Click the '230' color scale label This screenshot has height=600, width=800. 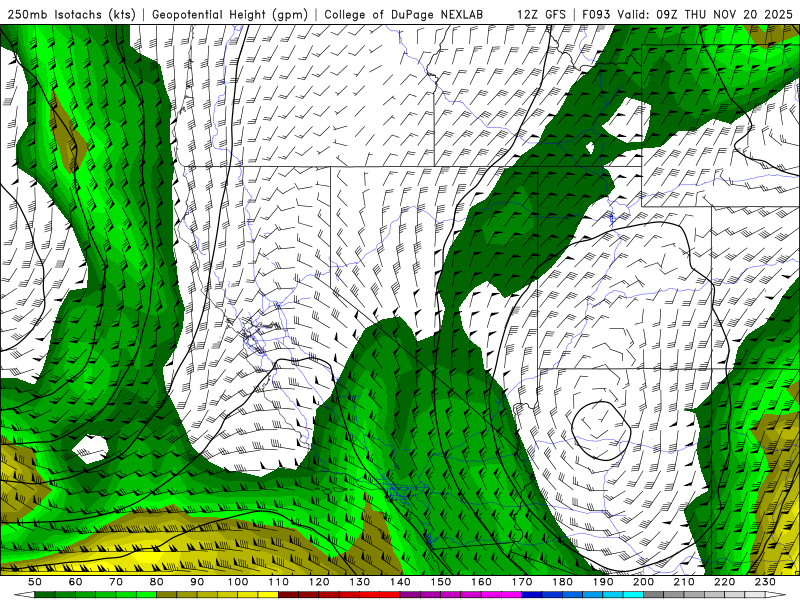point(765,582)
